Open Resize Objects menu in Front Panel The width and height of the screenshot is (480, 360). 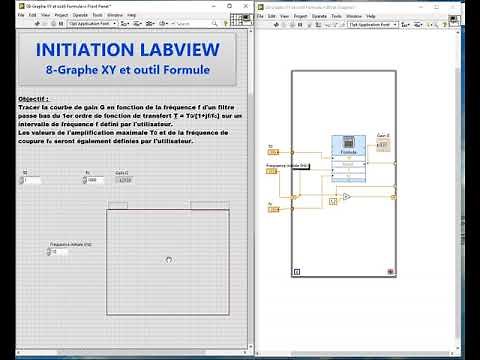pos(150,24)
